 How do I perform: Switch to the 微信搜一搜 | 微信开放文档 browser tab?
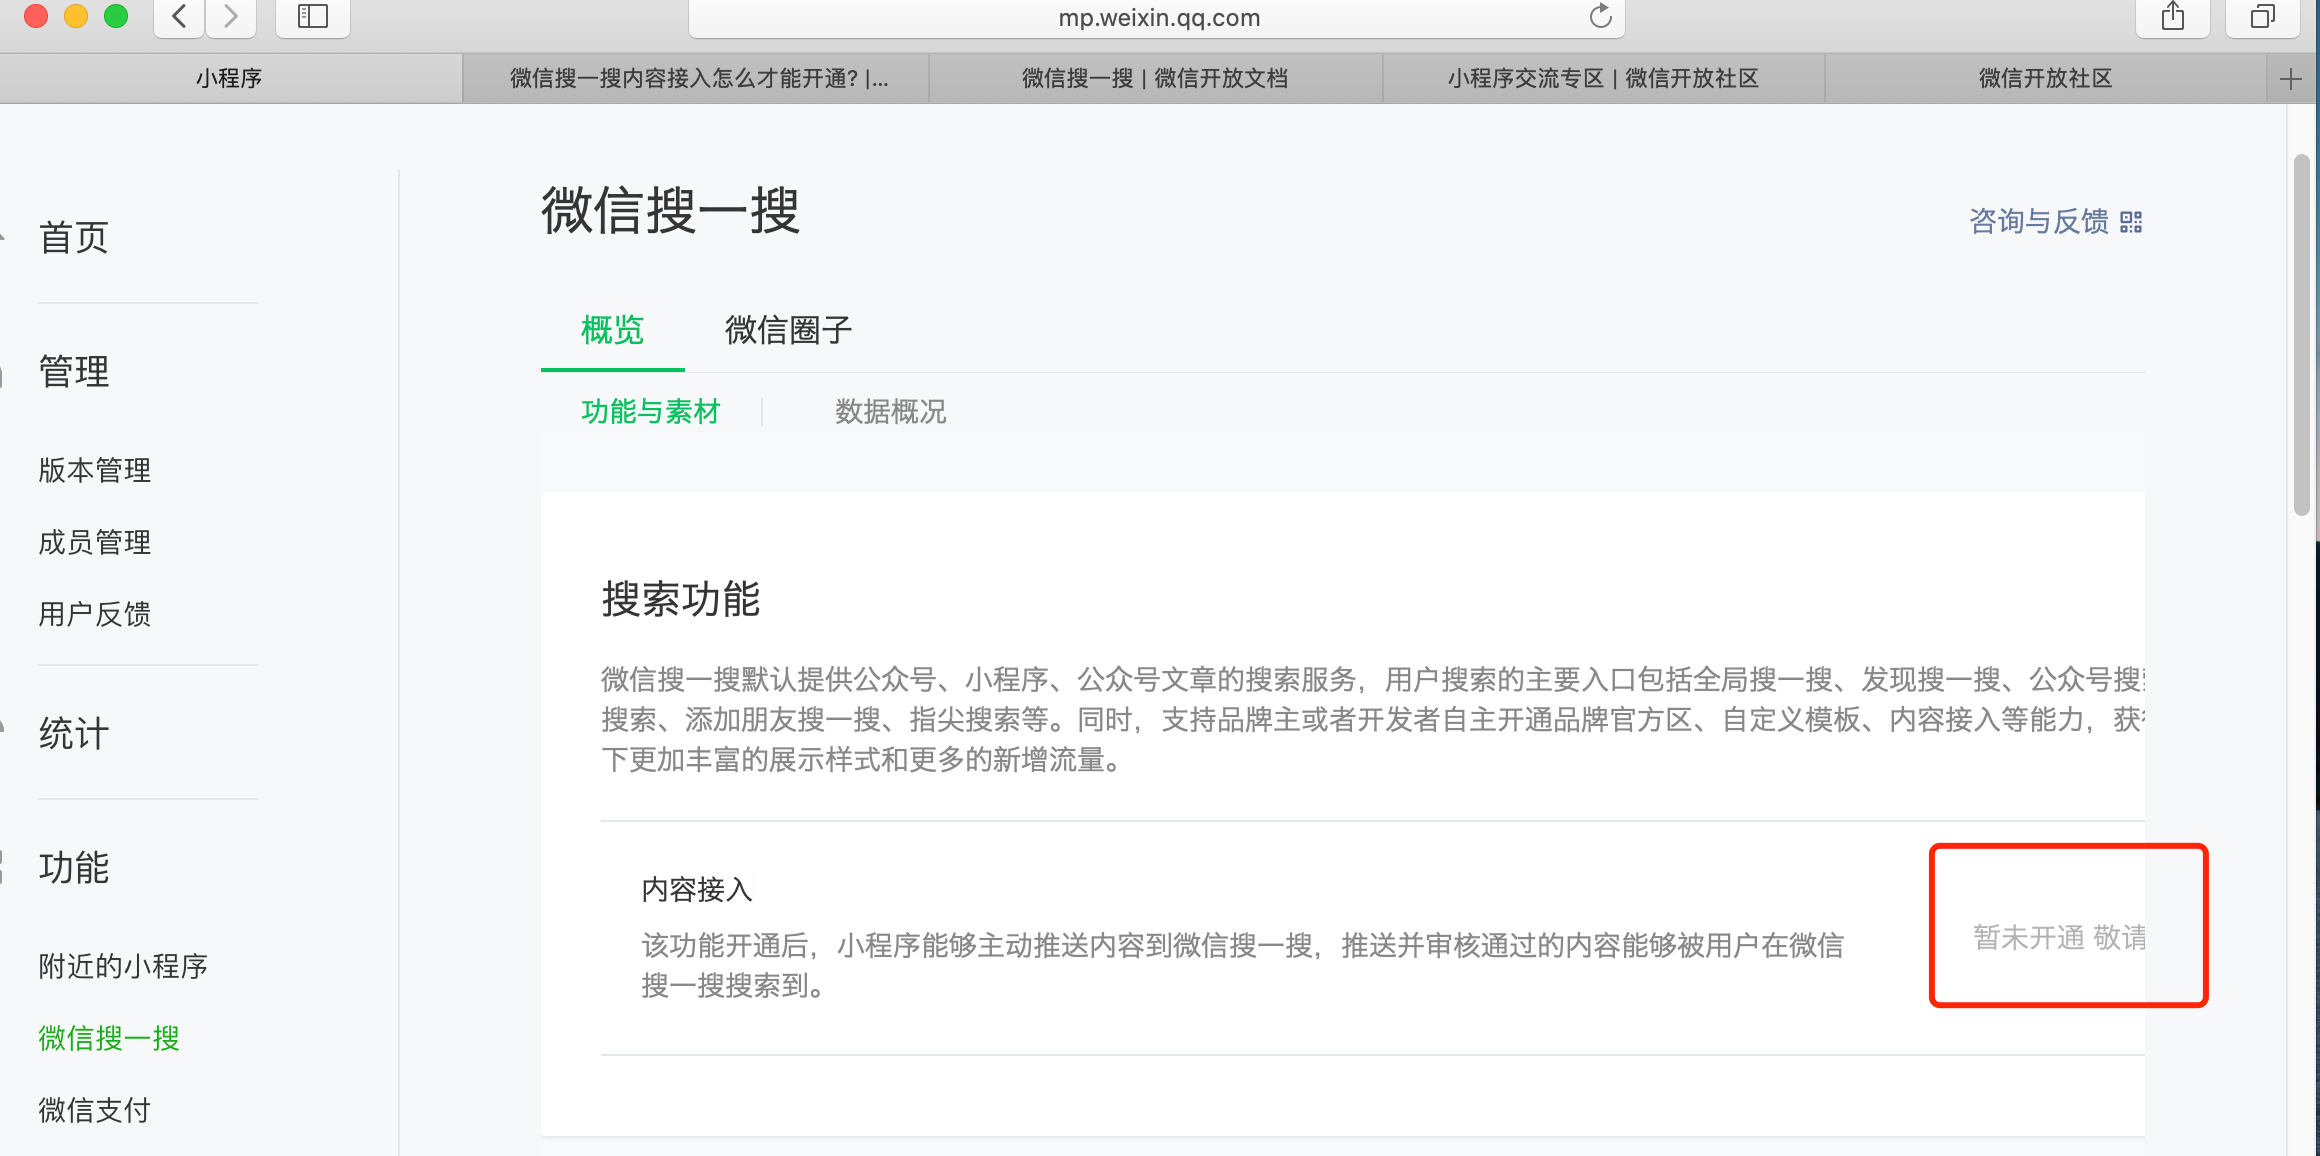tap(1155, 79)
